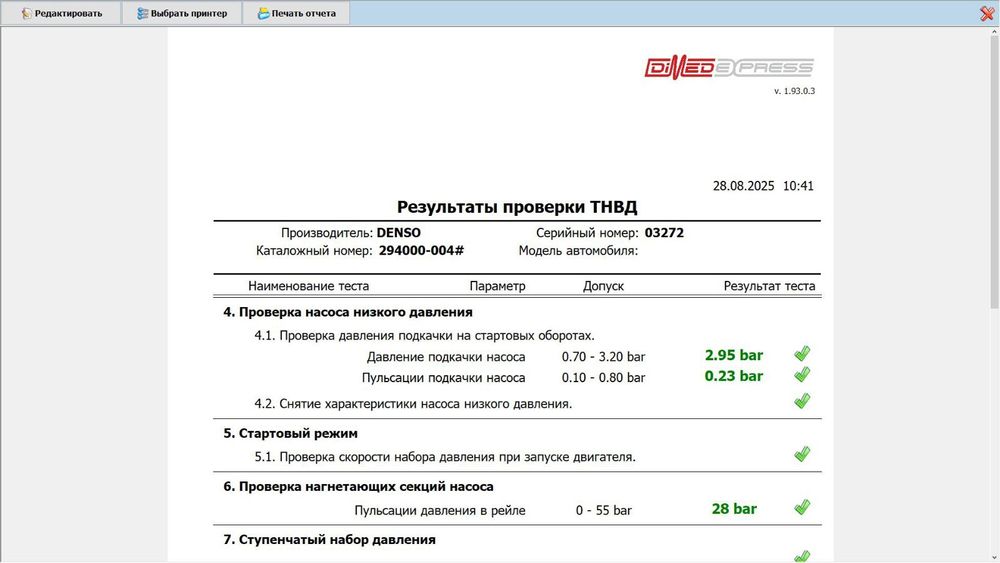Click the tolerance 0.70 - 3.20 bar
The width and height of the screenshot is (1000, 563).
tap(603, 357)
